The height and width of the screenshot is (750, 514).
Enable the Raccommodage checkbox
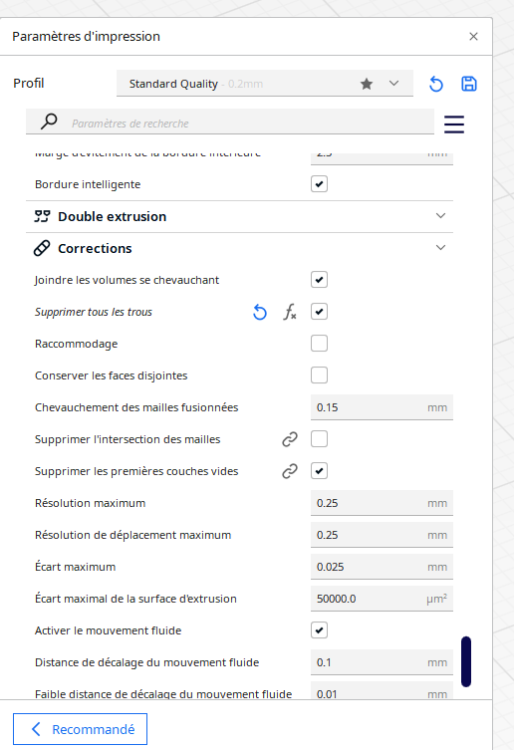point(319,343)
